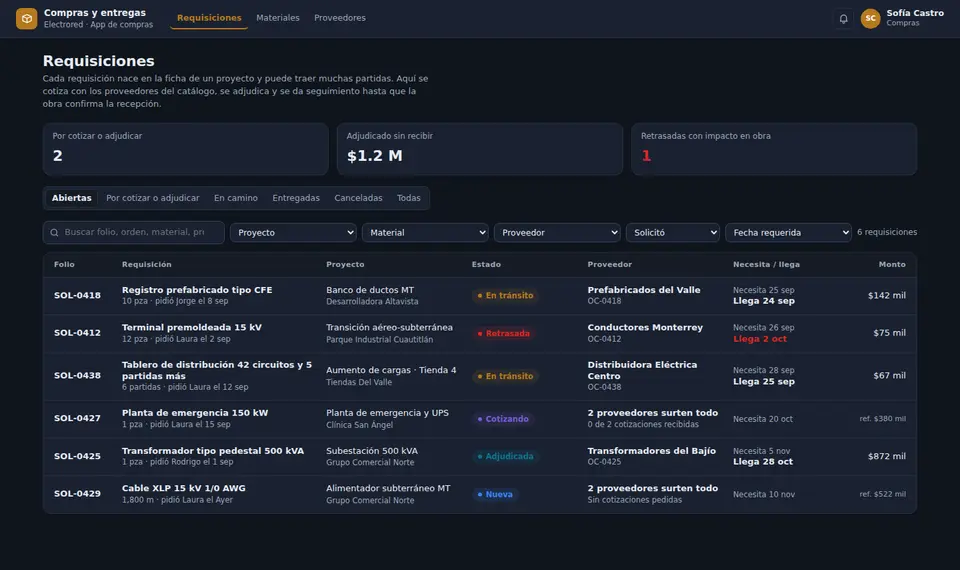Click the Por cotizar o adjudicar summary card

pos(186,149)
